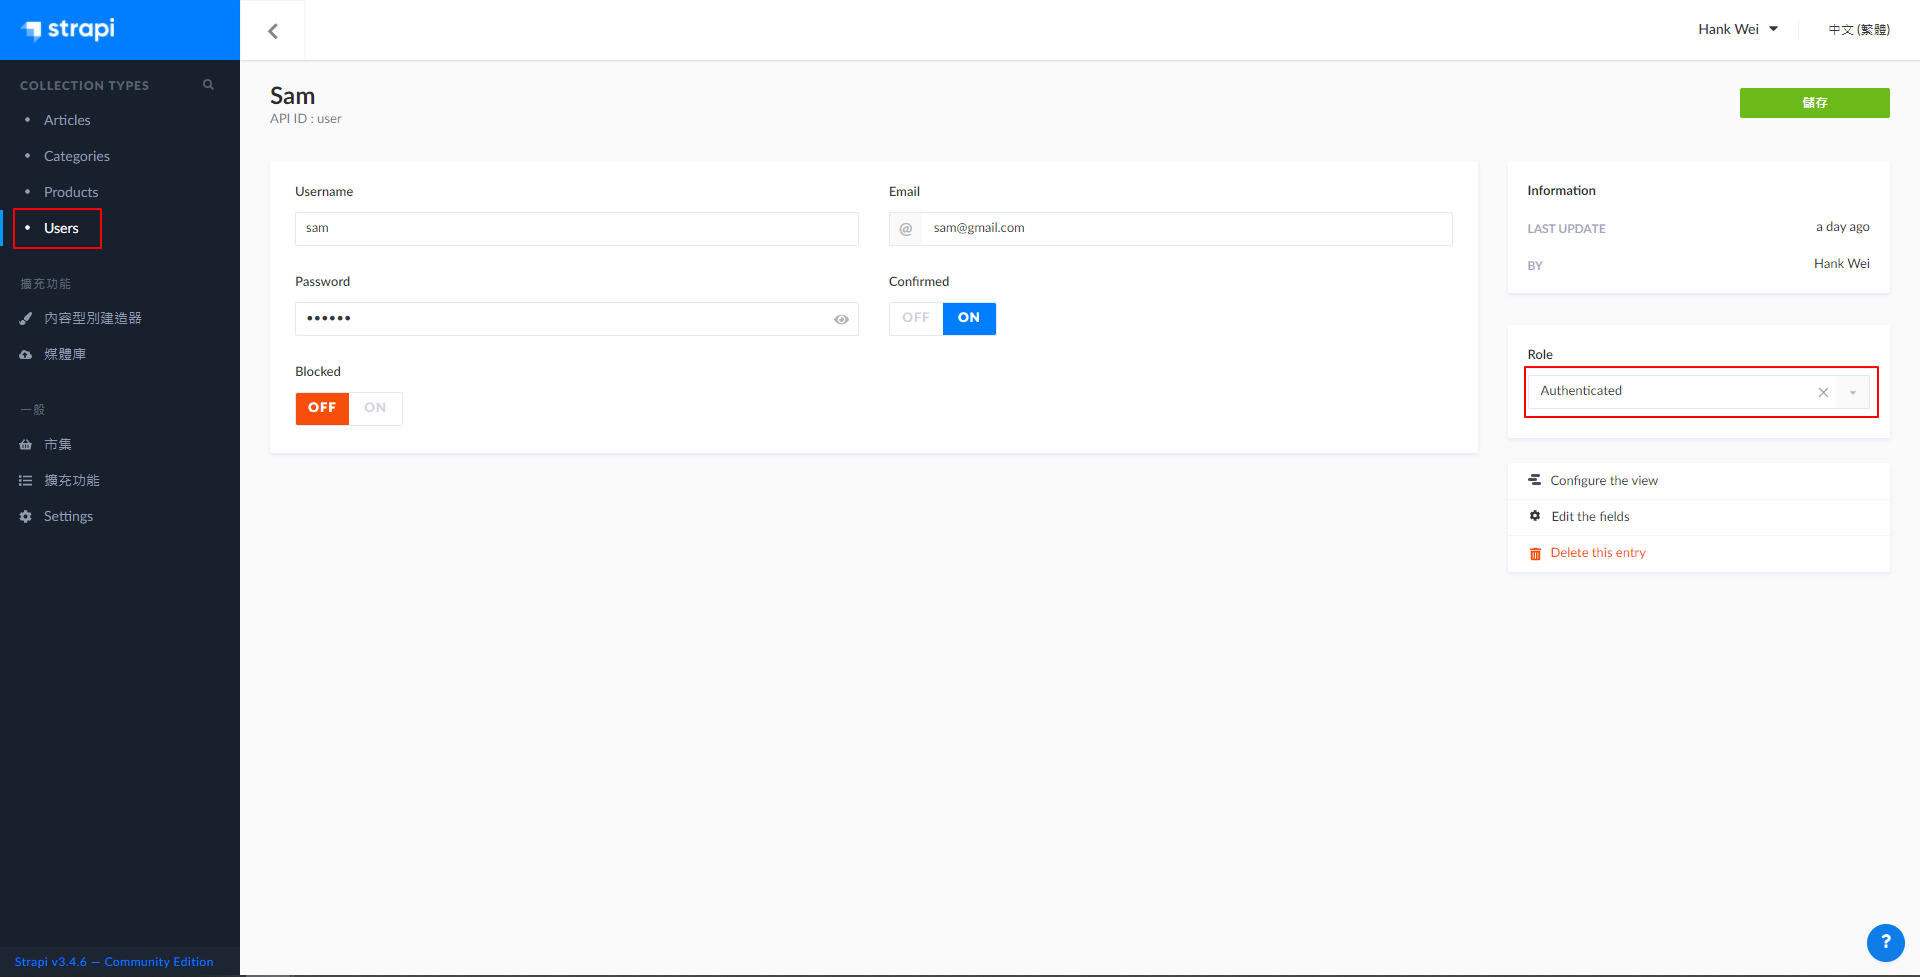Click the gear icon for Edit the fields

point(1535,516)
